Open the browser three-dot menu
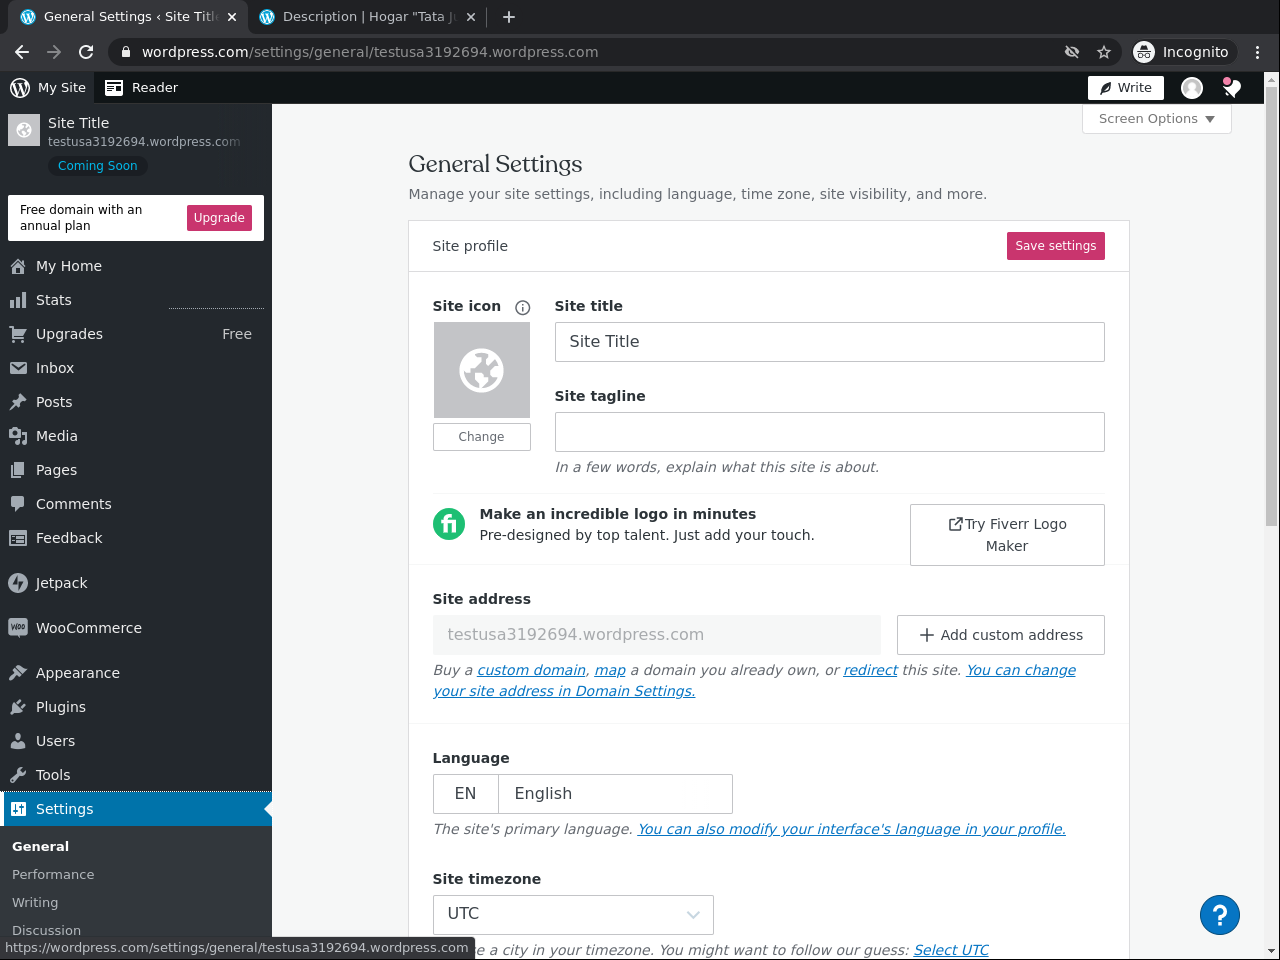Image resolution: width=1280 pixels, height=960 pixels. [1258, 52]
